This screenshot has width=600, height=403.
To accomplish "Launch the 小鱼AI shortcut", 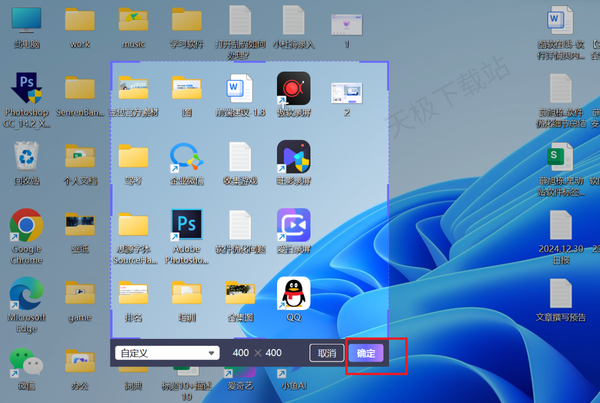I will 293,372.
